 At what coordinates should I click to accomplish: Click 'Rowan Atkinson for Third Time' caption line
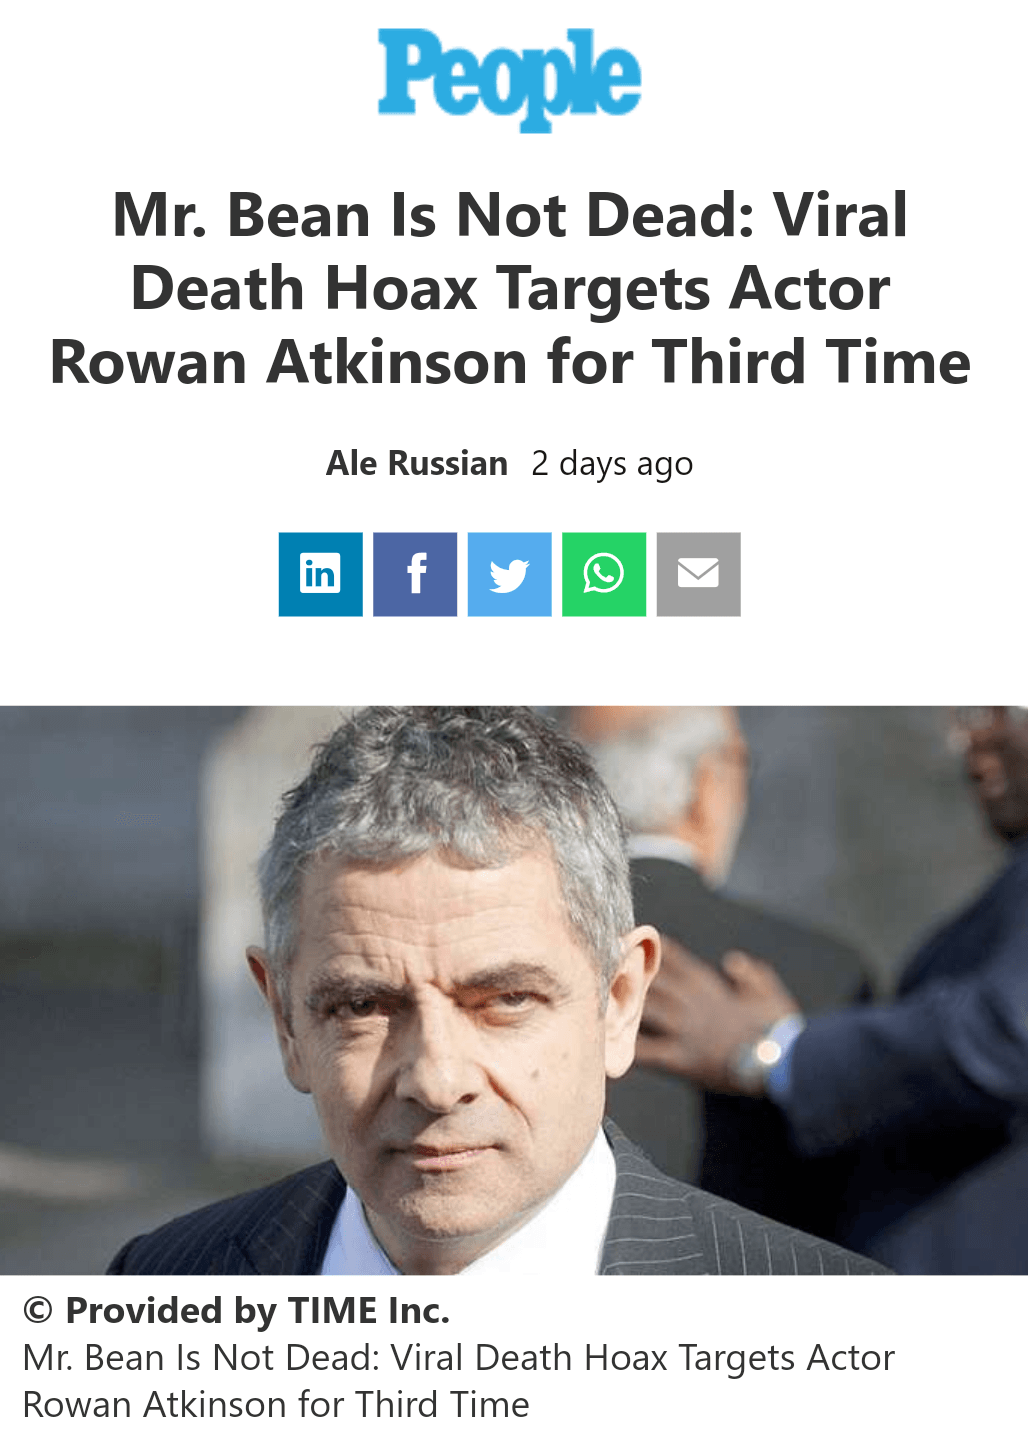(x=276, y=1405)
